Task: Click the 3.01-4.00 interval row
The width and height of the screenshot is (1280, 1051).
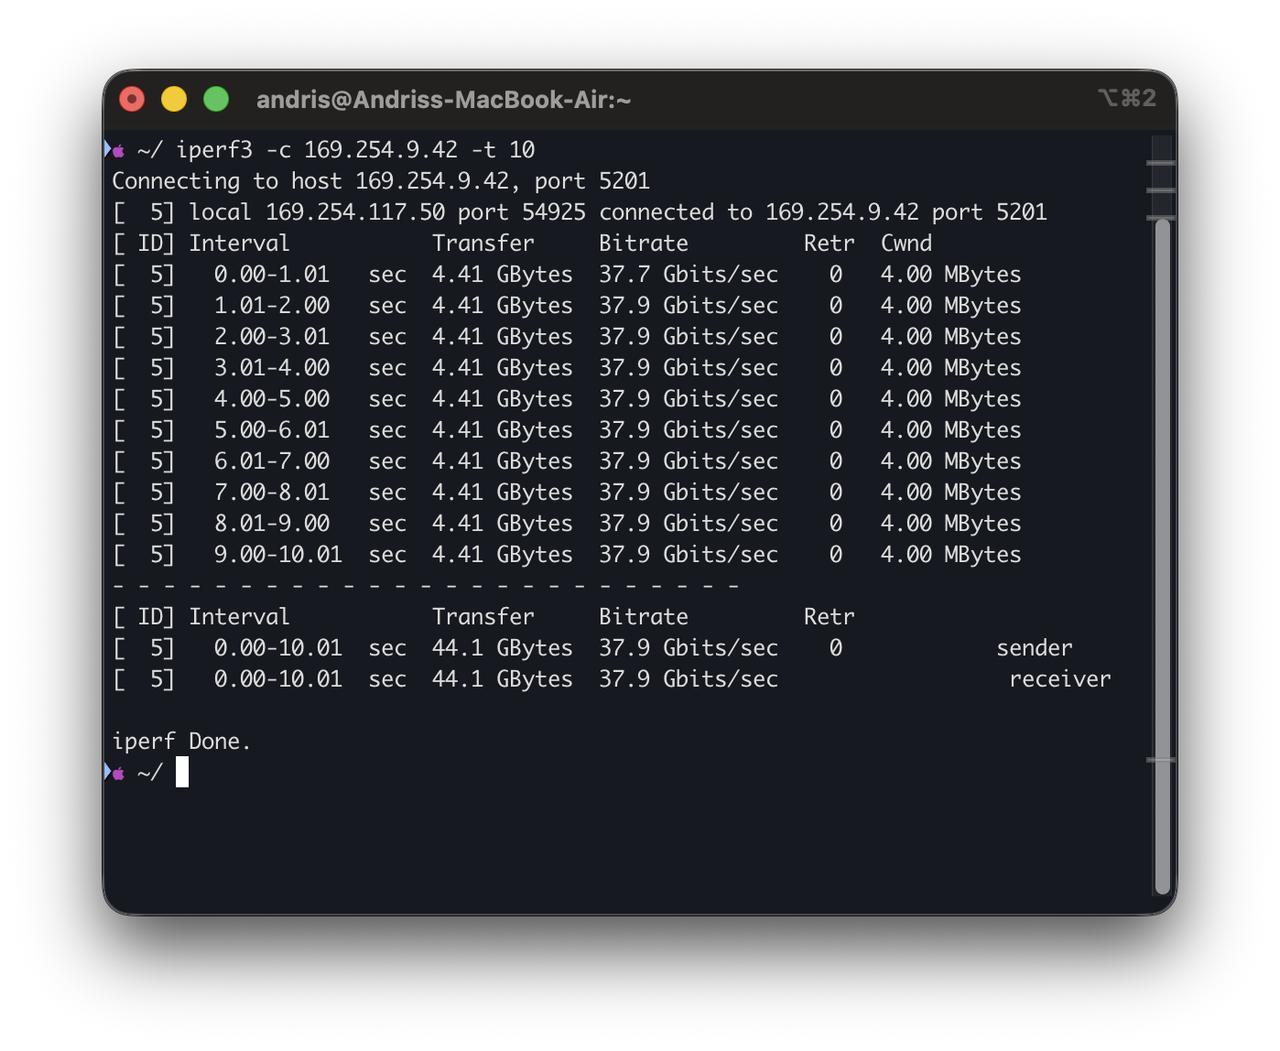Action: coord(567,367)
